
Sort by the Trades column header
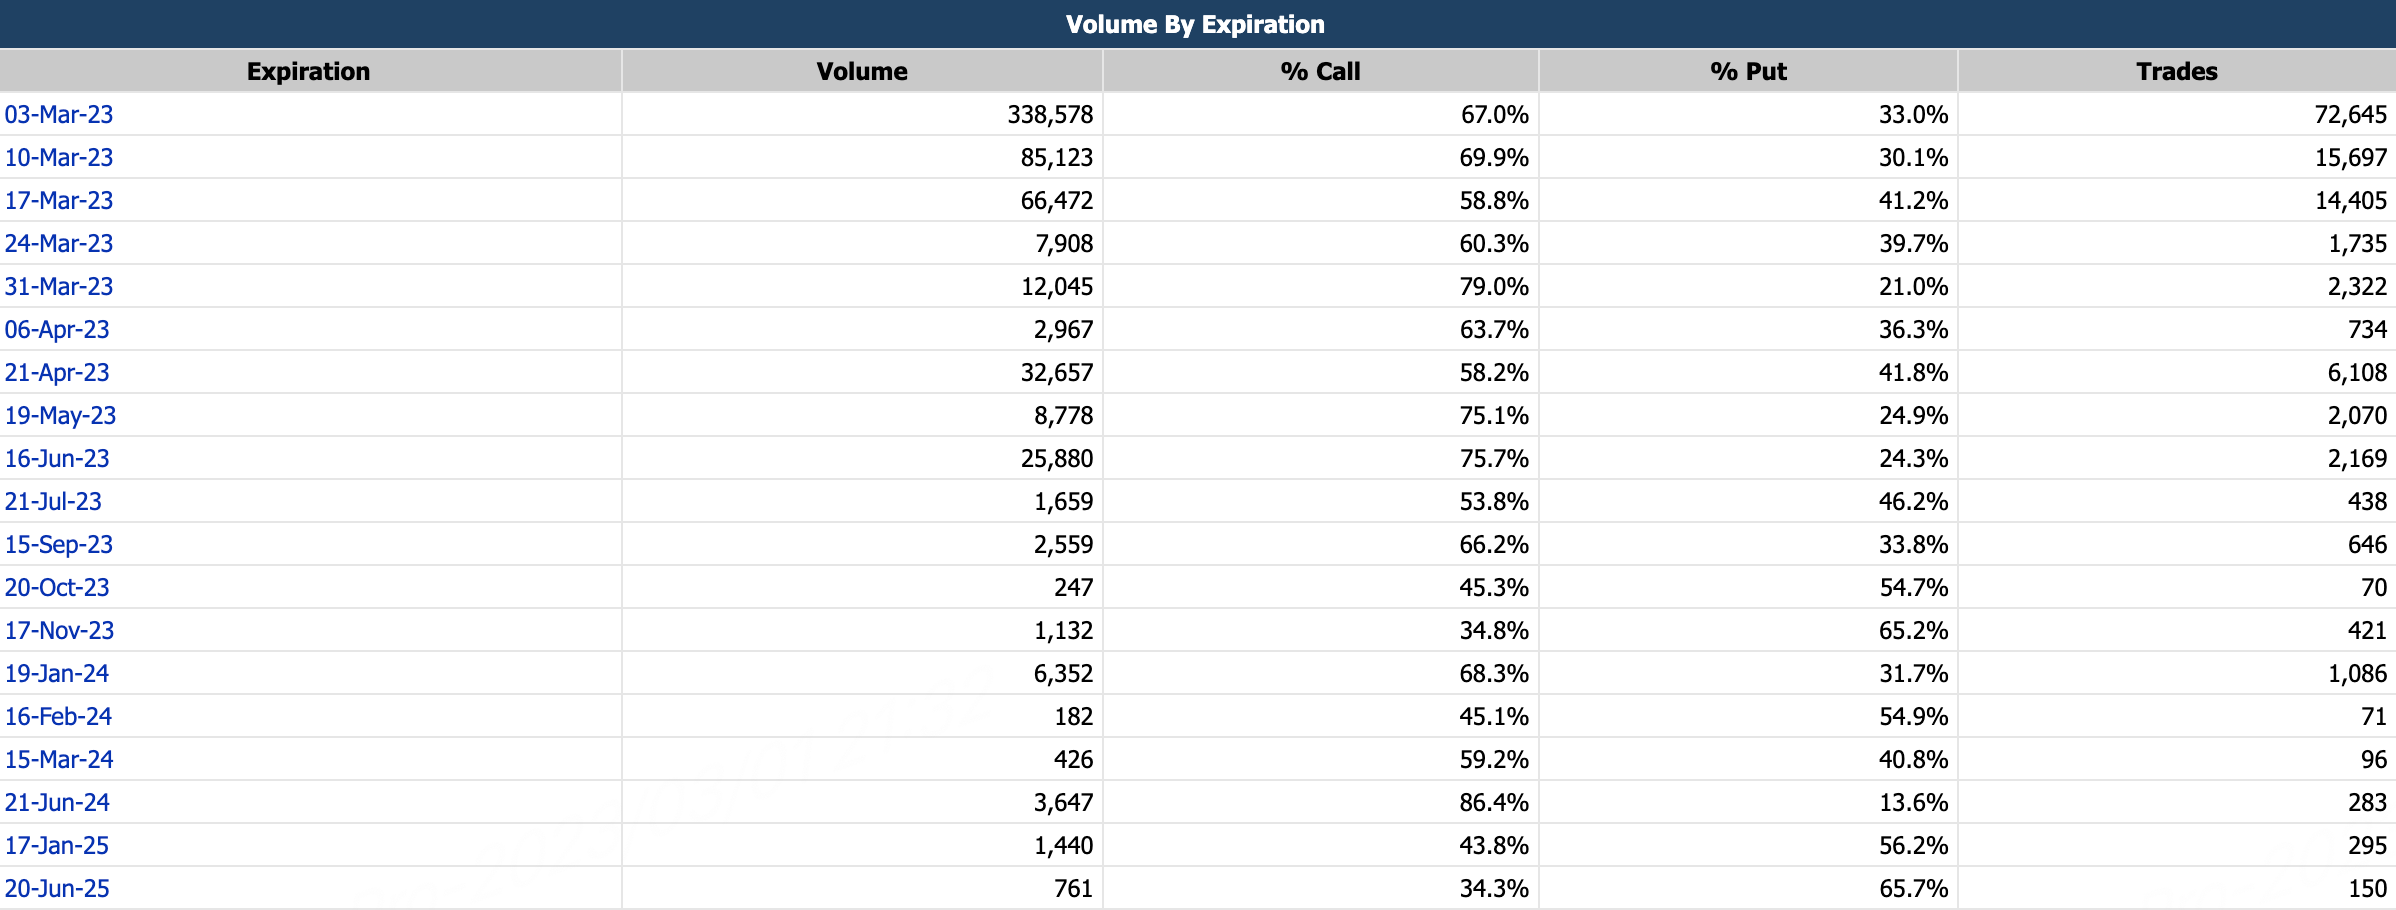(2176, 72)
